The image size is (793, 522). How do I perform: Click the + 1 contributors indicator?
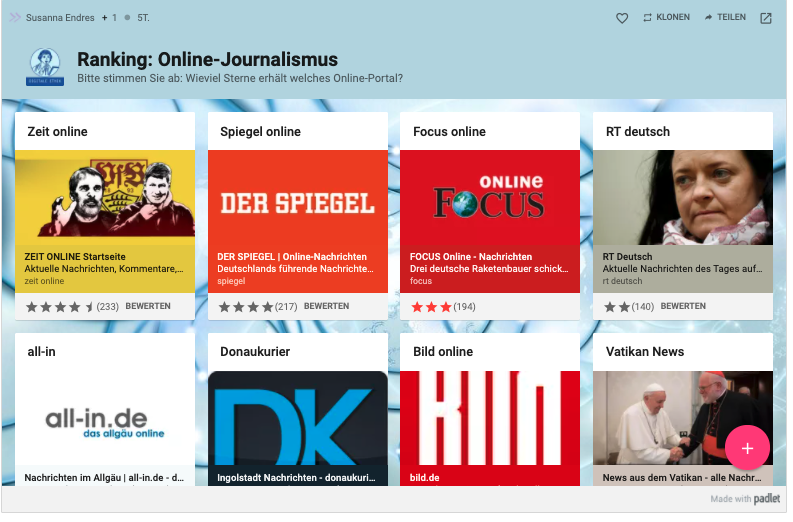(109, 18)
